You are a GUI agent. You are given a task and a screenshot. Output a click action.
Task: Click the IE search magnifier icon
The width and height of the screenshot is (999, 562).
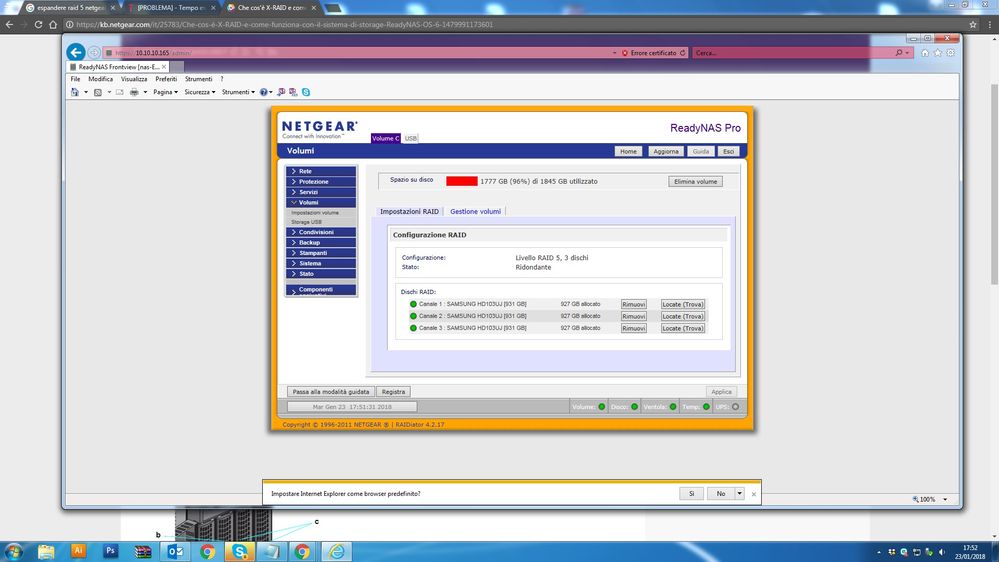point(899,53)
